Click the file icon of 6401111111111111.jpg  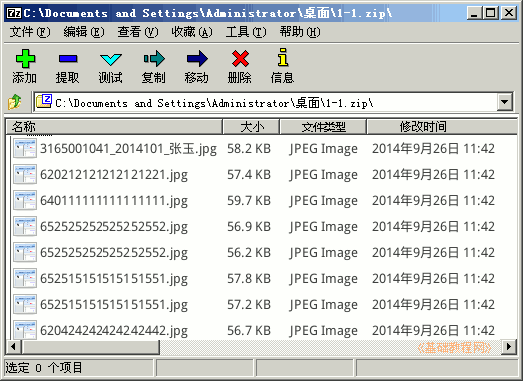tap(25, 201)
